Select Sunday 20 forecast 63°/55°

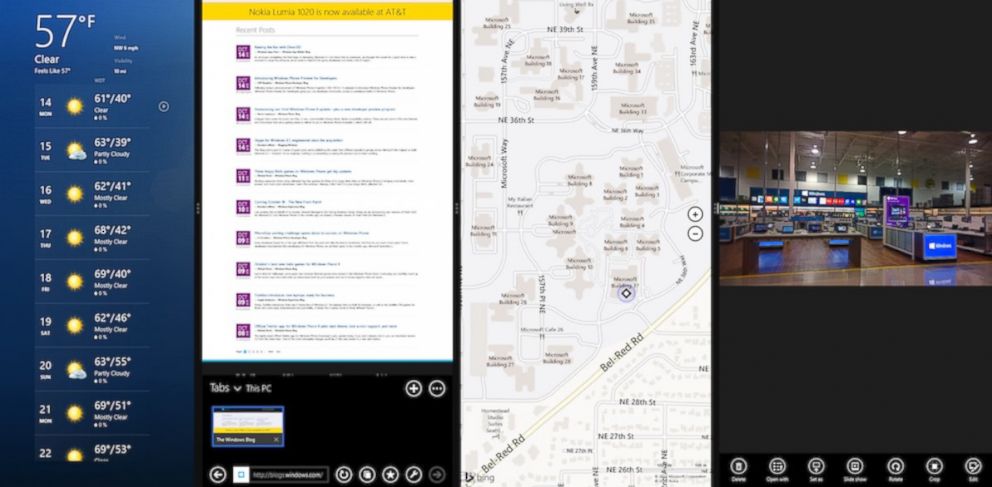pyautogui.click(x=93, y=369)
